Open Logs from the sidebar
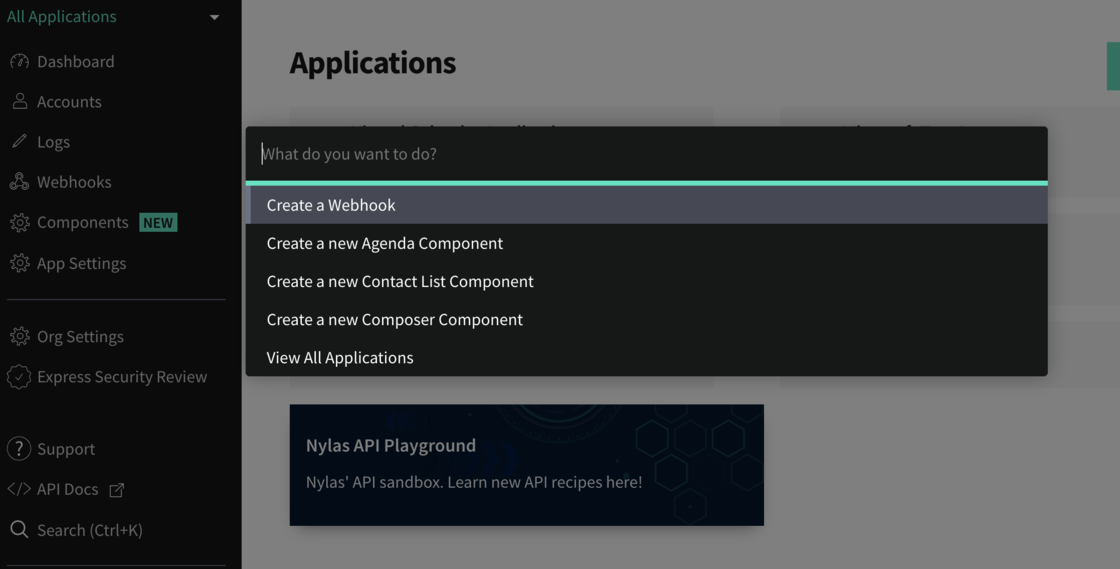The width and height of the screenshot is (1120, 569). pyautogui.click(x=54, y=142)
